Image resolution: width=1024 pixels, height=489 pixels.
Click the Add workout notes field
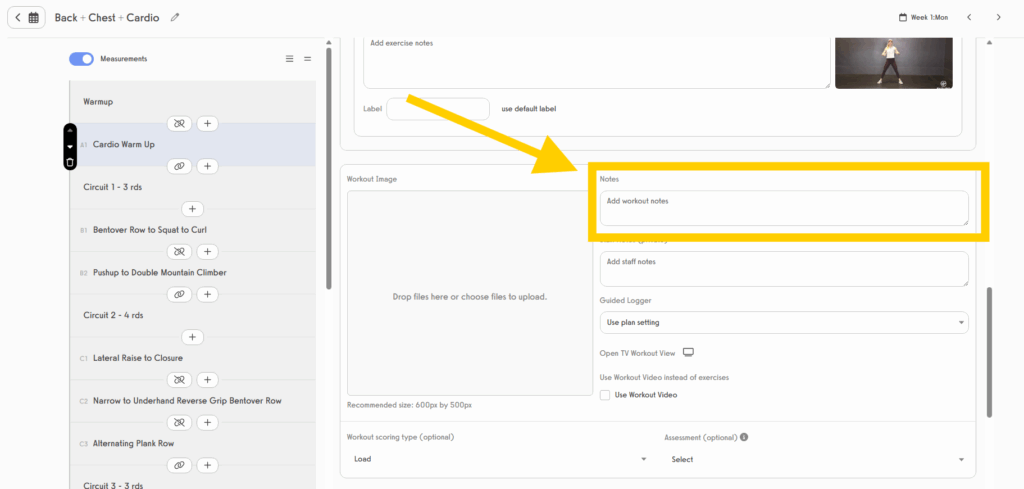click(x=783, y=208)
